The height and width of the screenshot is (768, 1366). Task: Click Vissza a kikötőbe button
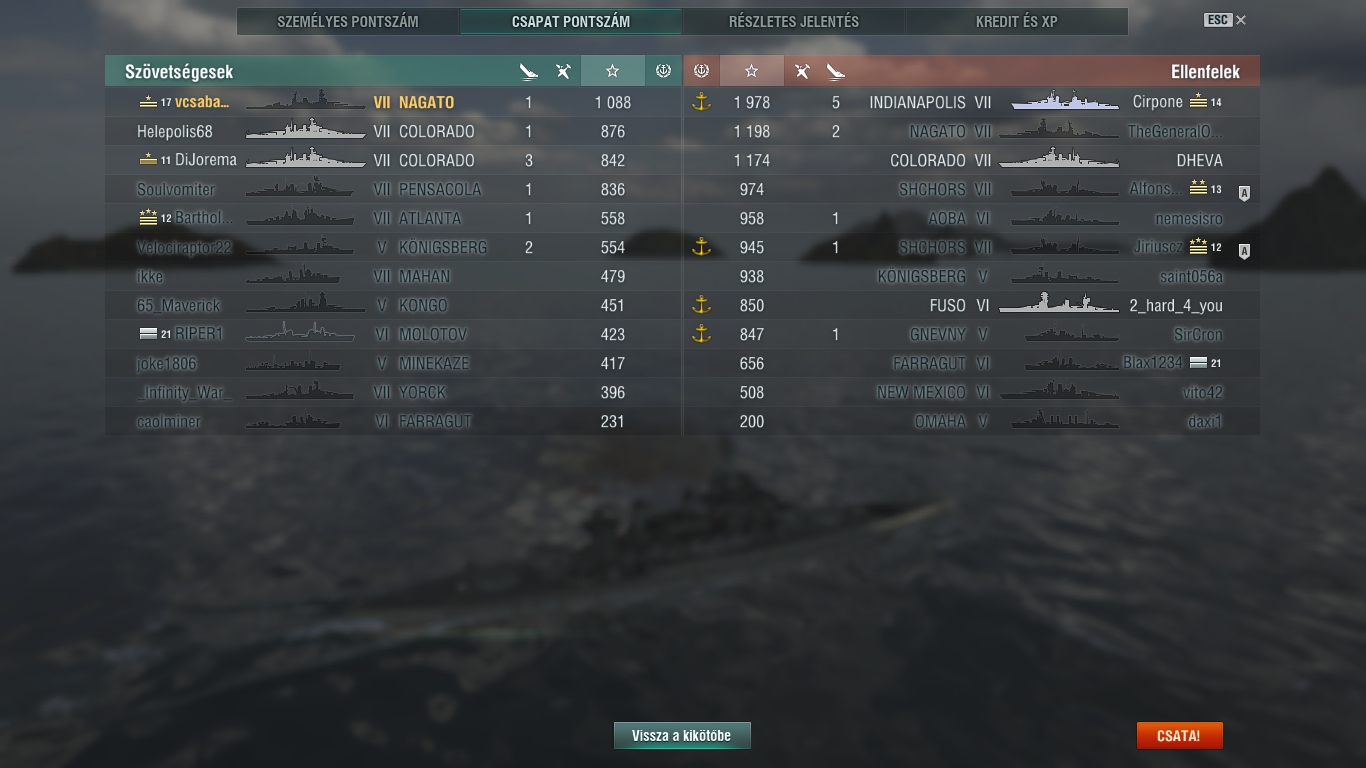tap(682, 736)
